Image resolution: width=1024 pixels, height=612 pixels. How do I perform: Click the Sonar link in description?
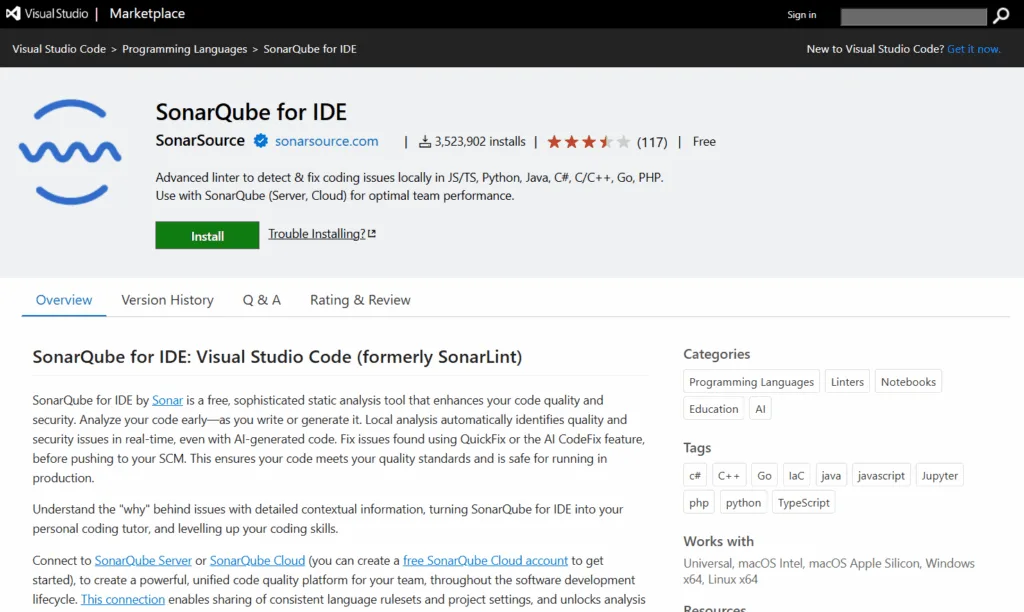[167, 400]
